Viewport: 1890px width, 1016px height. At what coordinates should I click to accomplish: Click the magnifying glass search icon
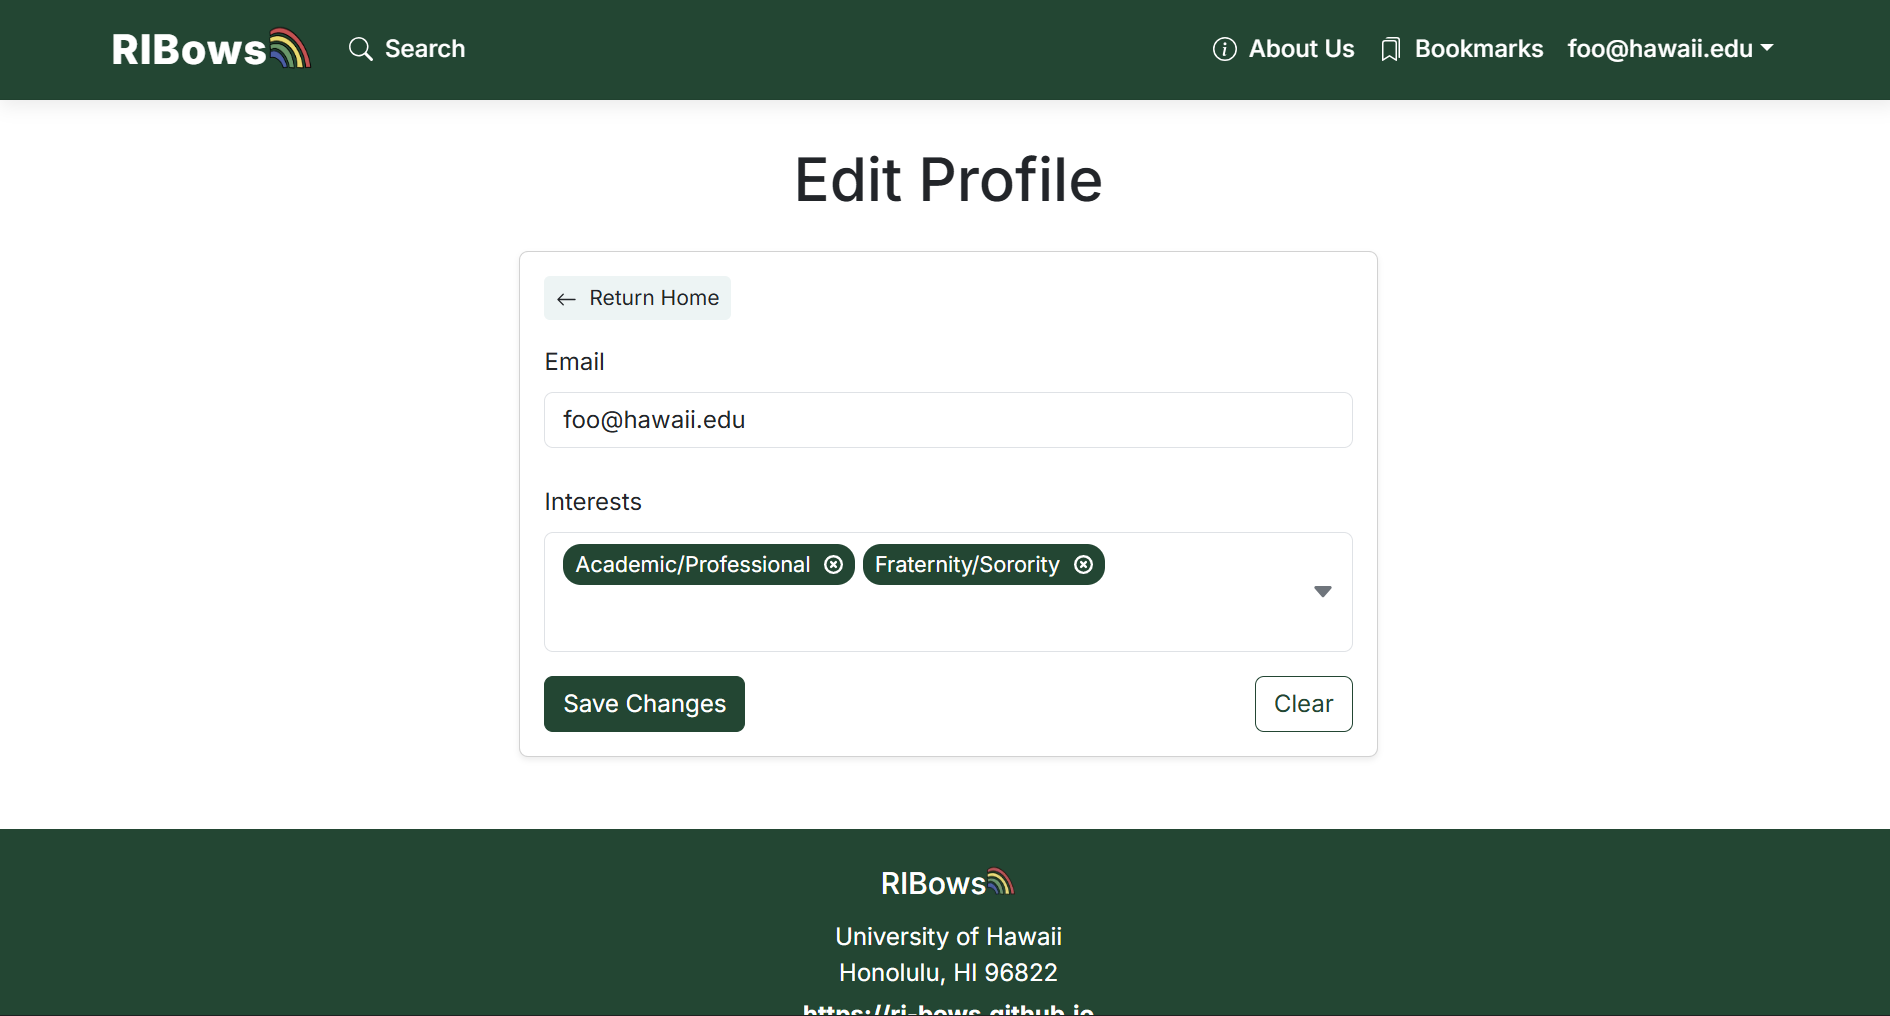point(360,49)
